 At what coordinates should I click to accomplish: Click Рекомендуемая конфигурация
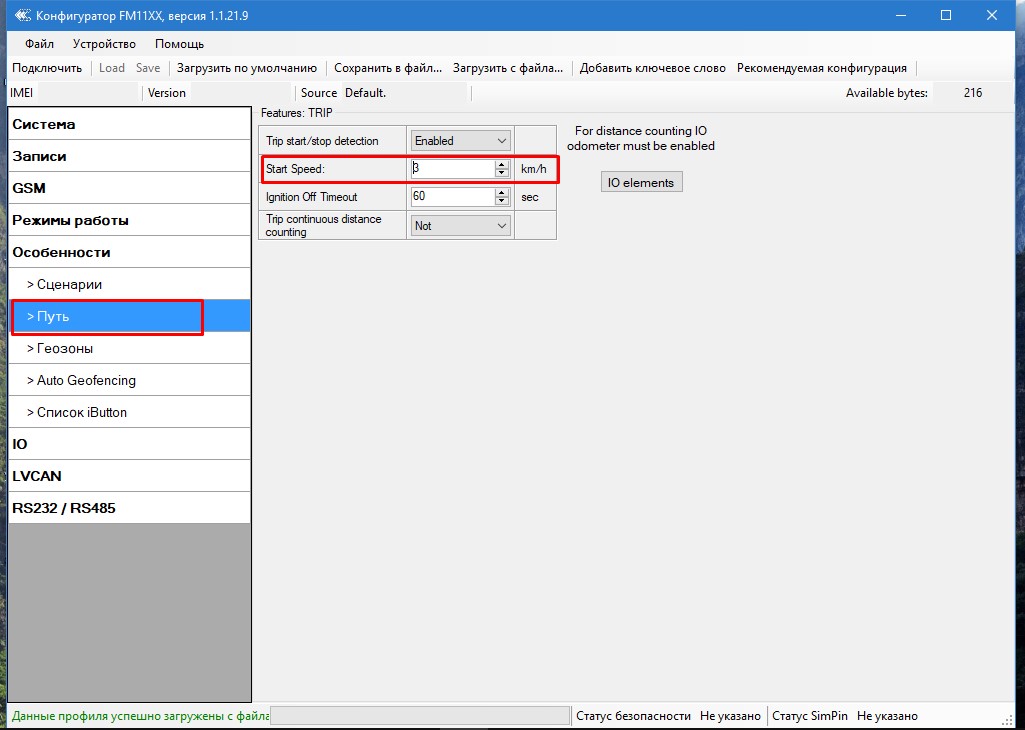[x=821, y=68]
